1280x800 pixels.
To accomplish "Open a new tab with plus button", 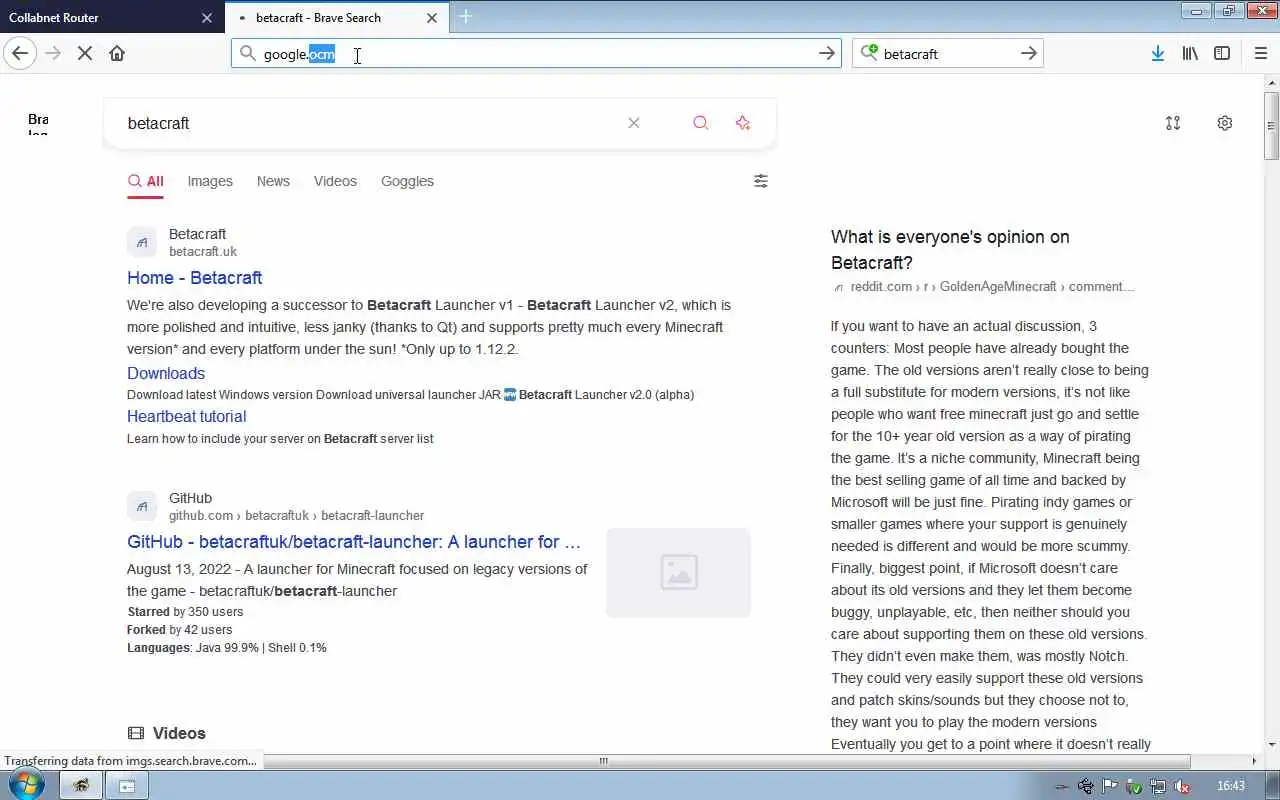I will [x=466, y=17].
